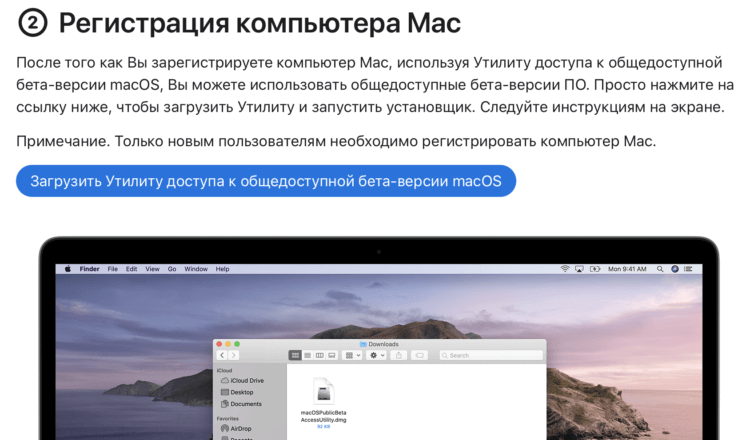750x440 pixels.
Task: Click the Finder Search field
Action: [491, 355]
